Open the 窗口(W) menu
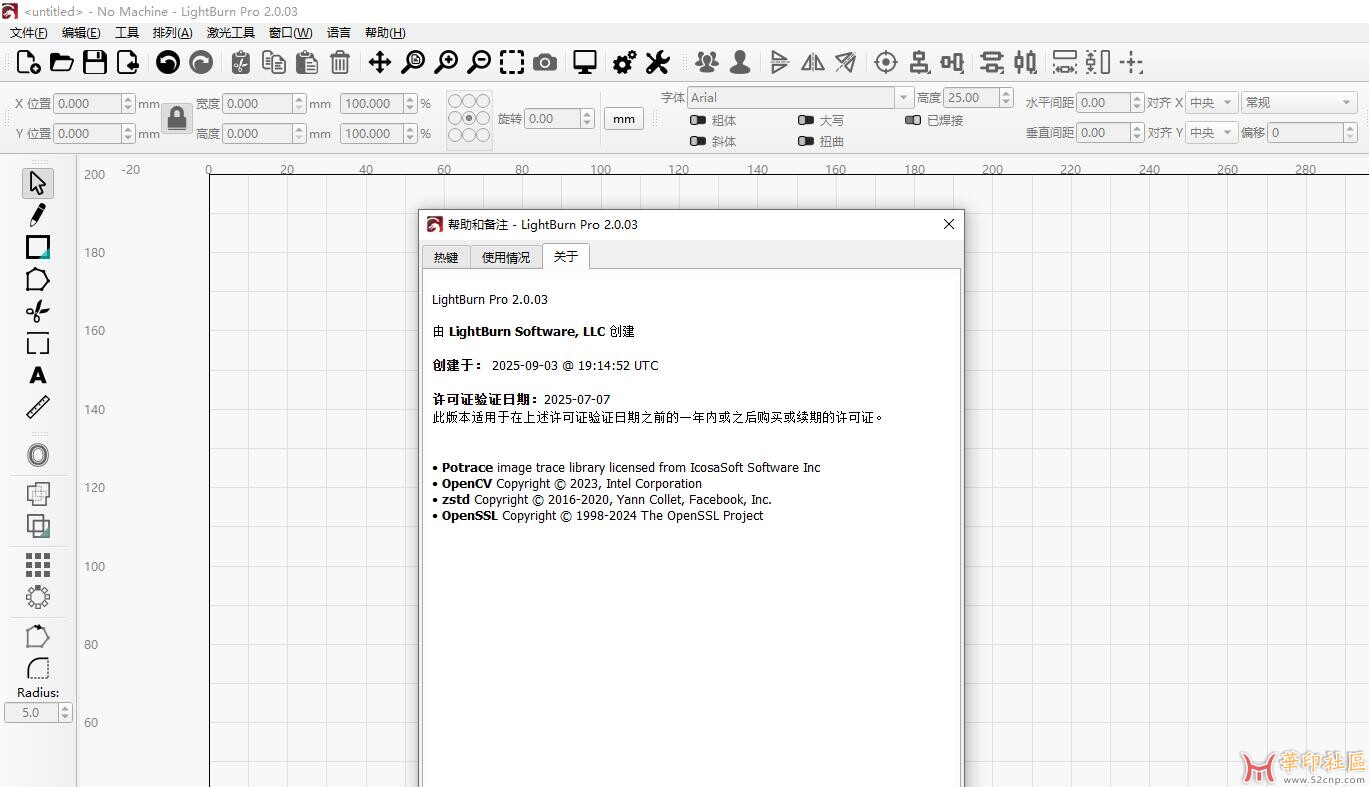Screen dimensions: 1369x787 [290, 33]
